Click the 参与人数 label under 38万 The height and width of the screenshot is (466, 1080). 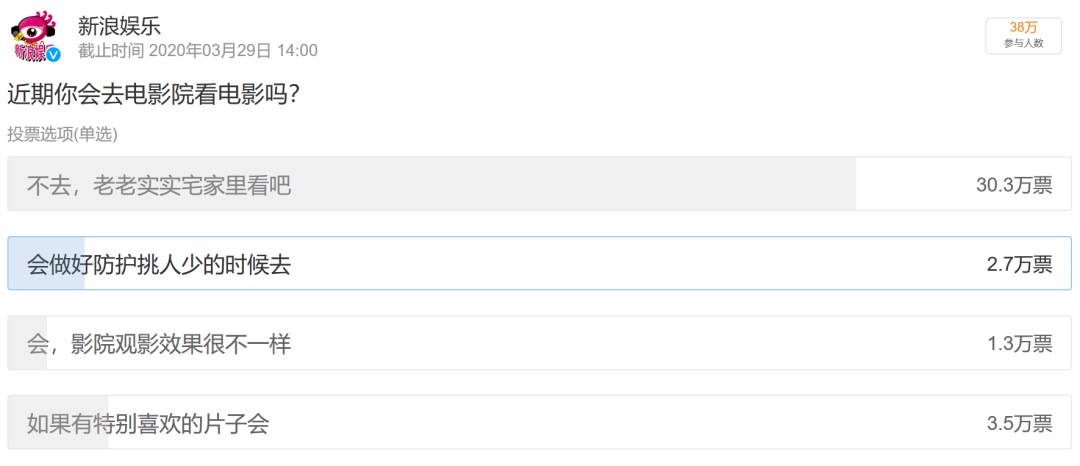coord(1023,43)
